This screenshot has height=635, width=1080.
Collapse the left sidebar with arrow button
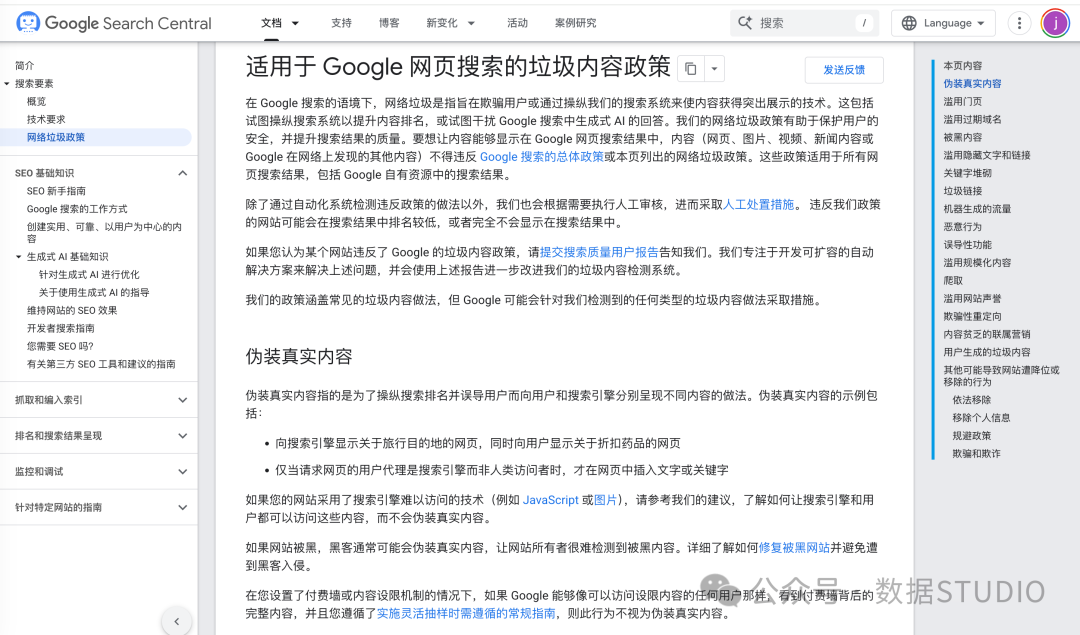click(177, 621)
